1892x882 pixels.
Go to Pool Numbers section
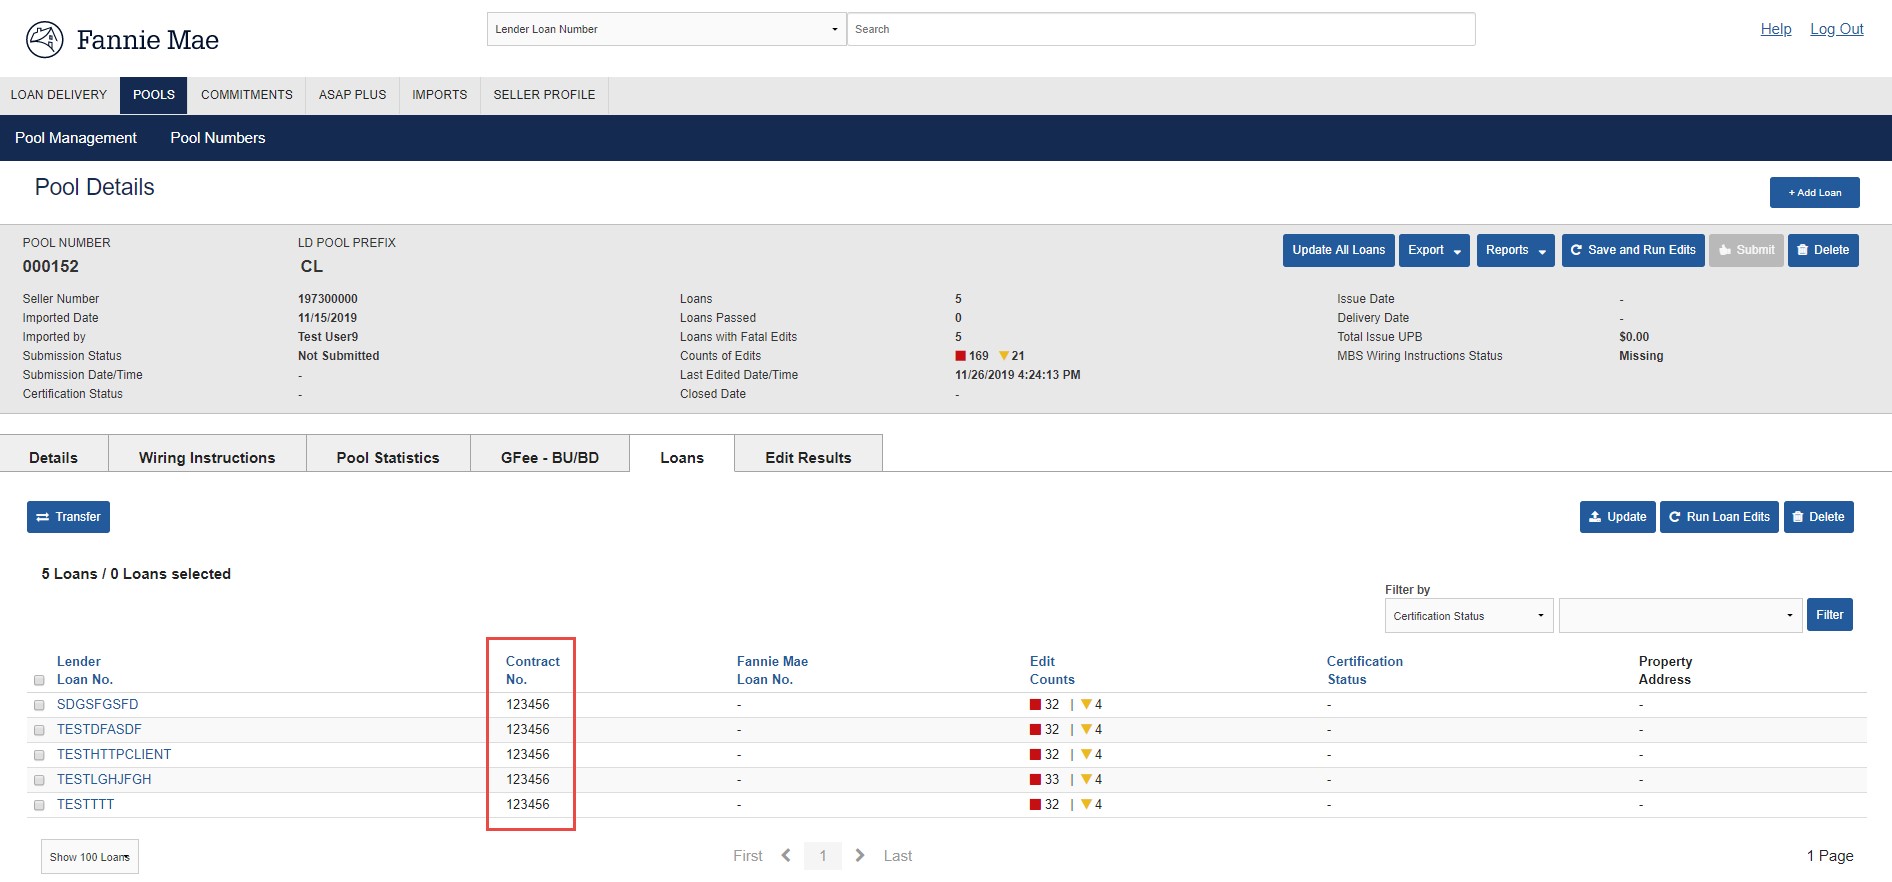click(218, 138)
